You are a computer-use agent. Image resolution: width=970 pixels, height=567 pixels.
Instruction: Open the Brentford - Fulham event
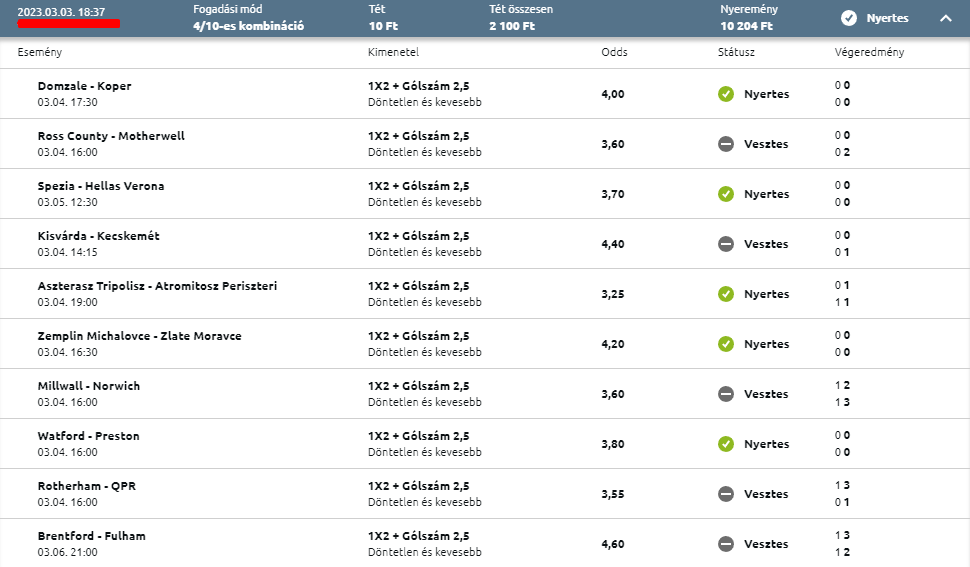point(92,536)
